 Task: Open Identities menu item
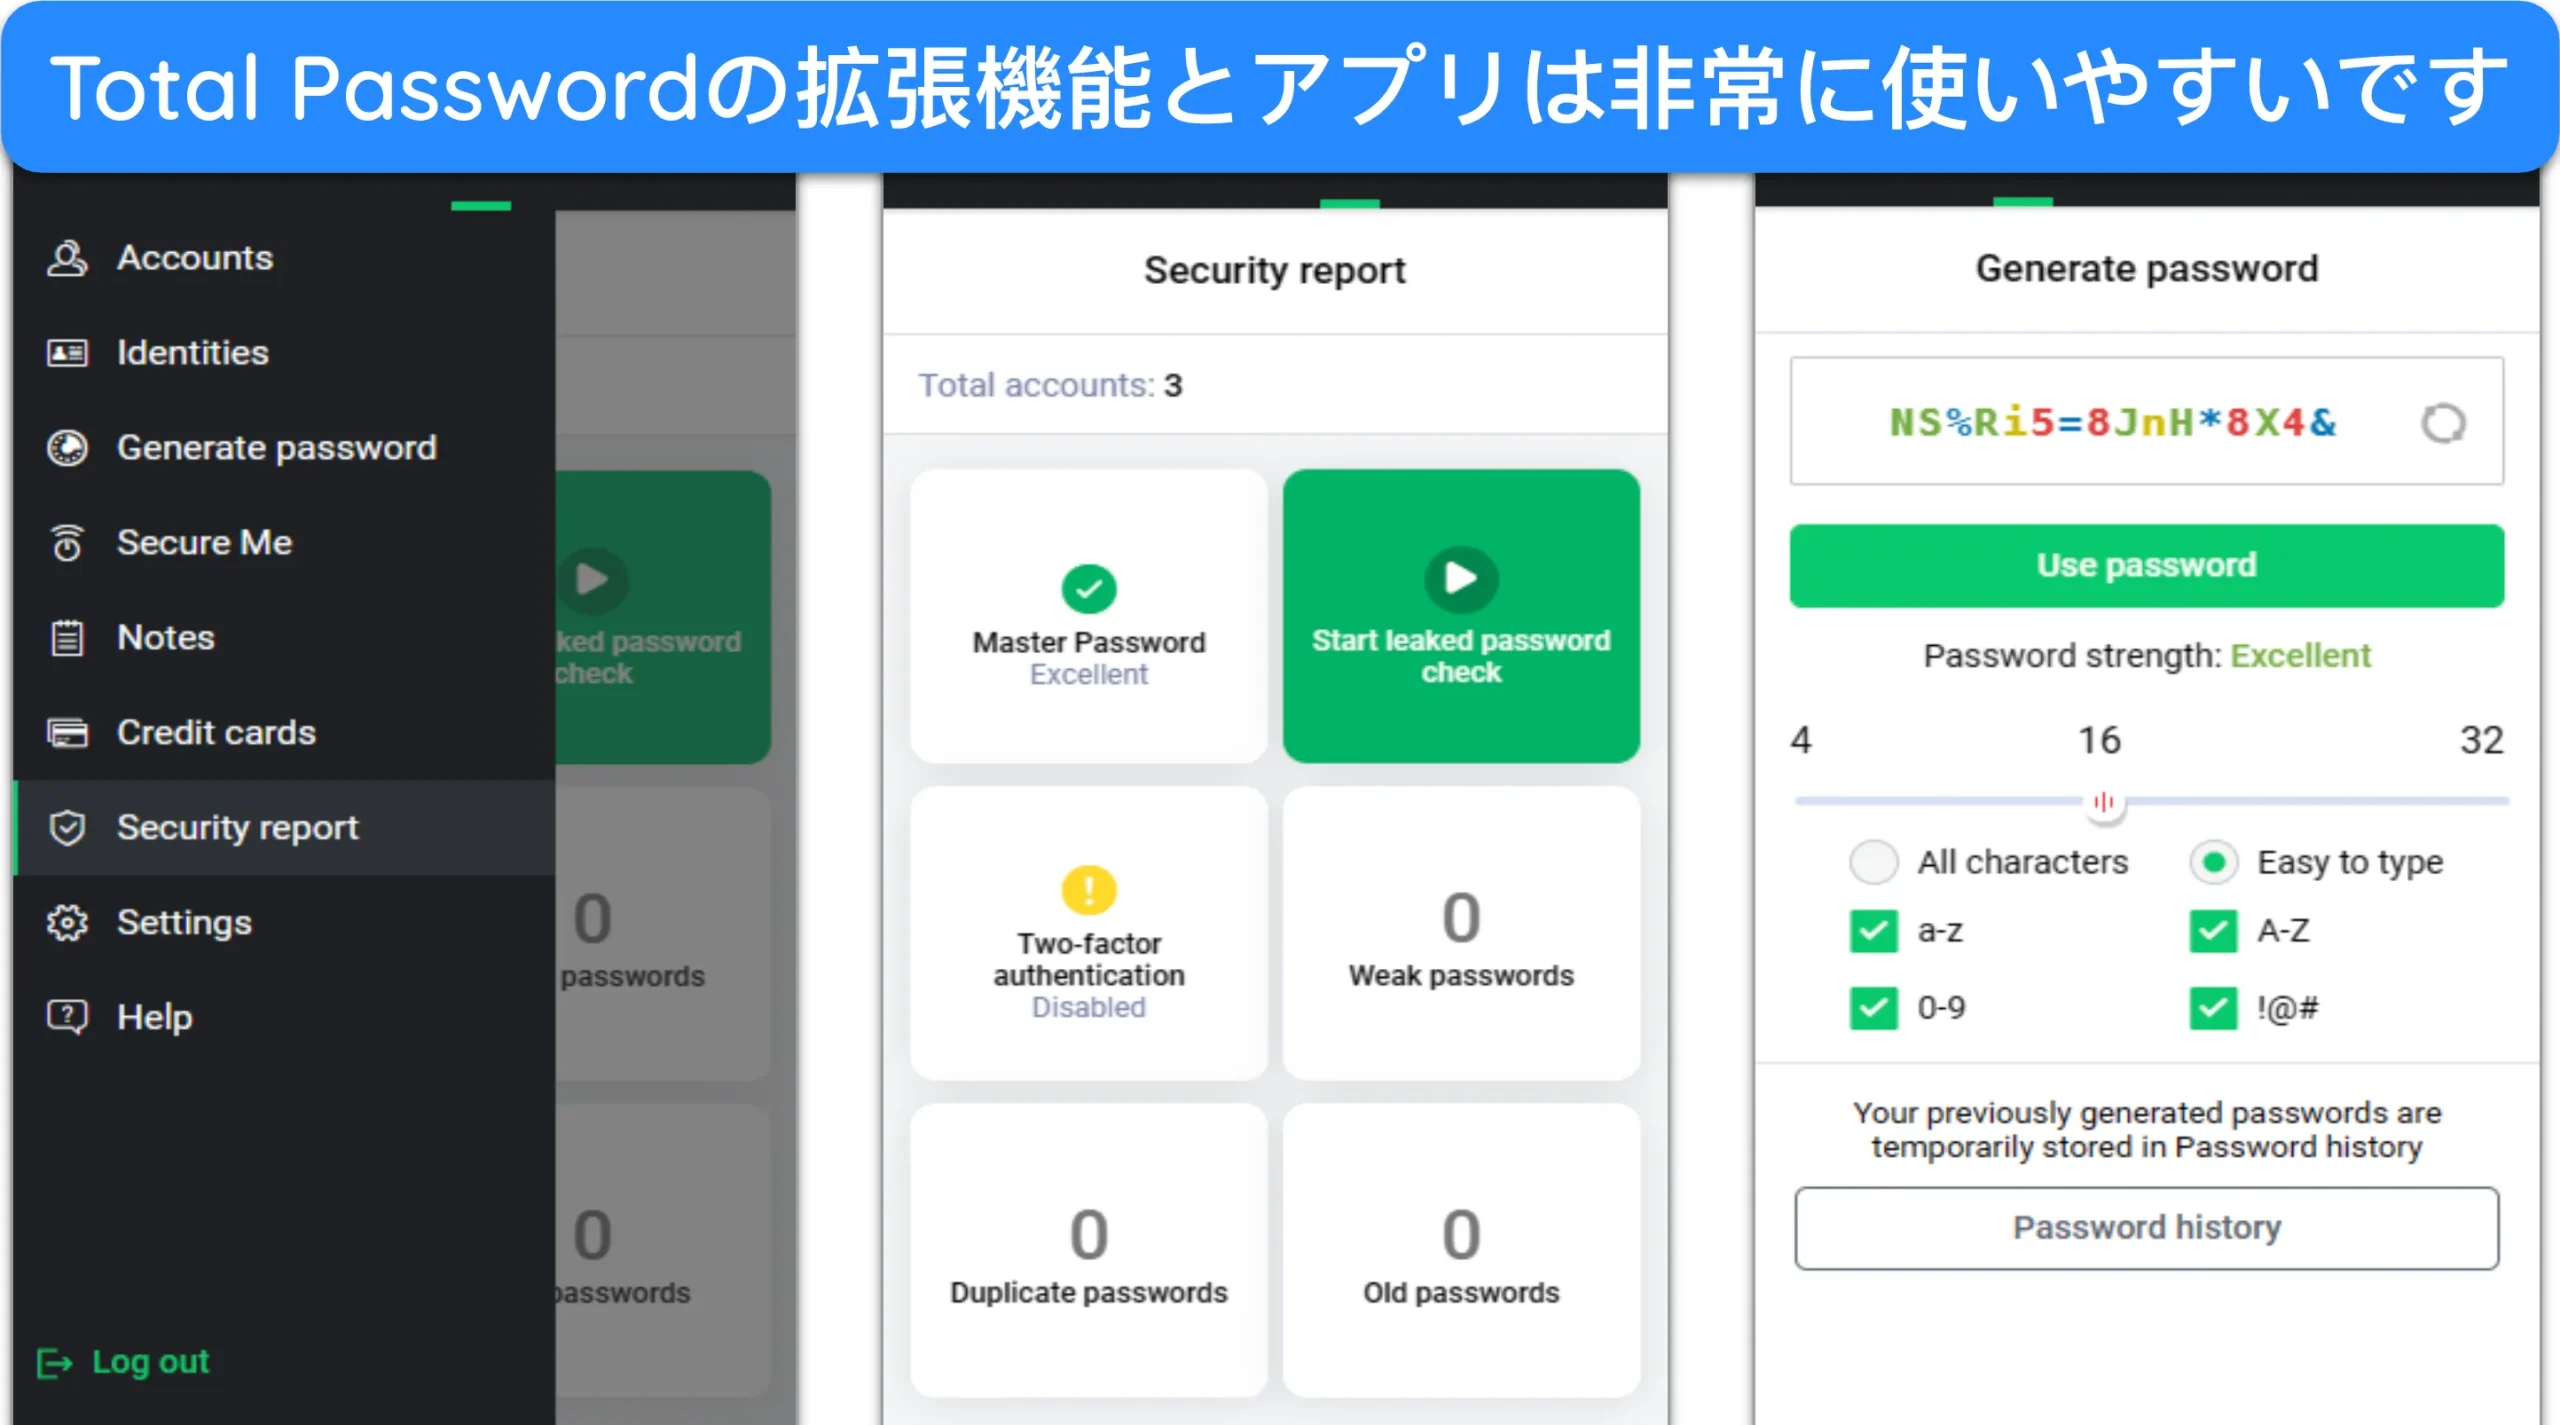coord(285,353)
